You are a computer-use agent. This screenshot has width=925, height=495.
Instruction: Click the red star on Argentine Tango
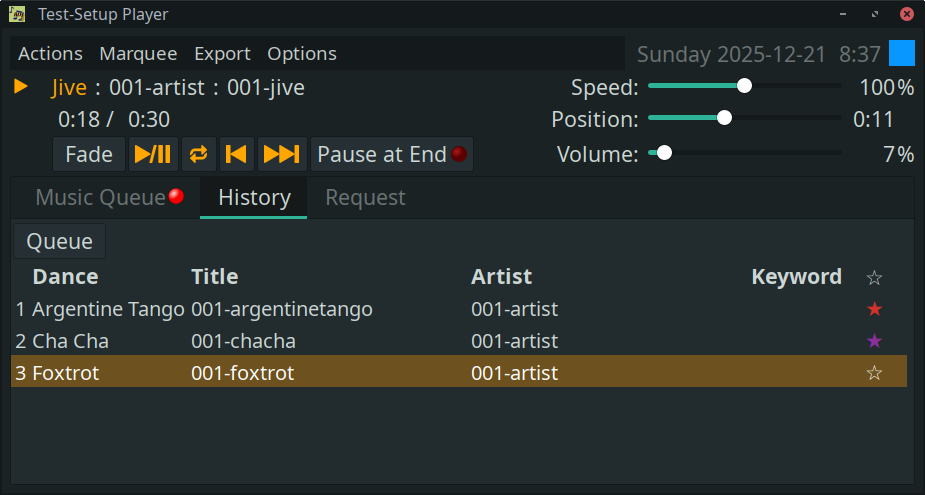875,309
